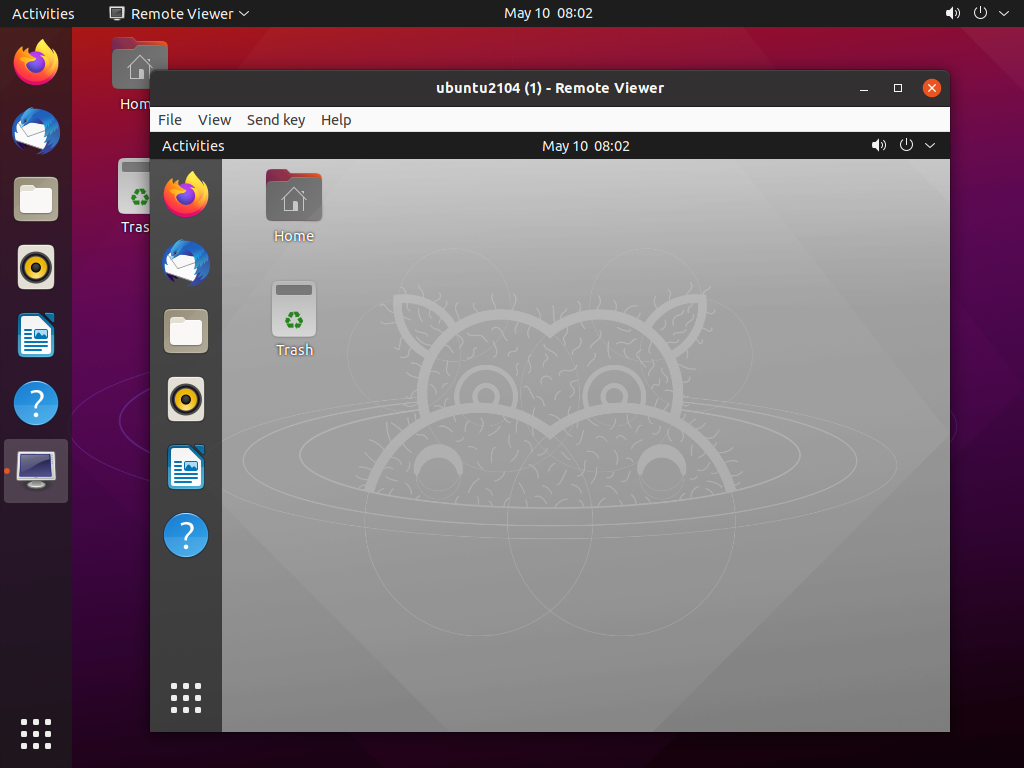This screenshot has width=1024, height=768.
Task: Open Thunderbird mail in the remote desktop
Action: 186,263
